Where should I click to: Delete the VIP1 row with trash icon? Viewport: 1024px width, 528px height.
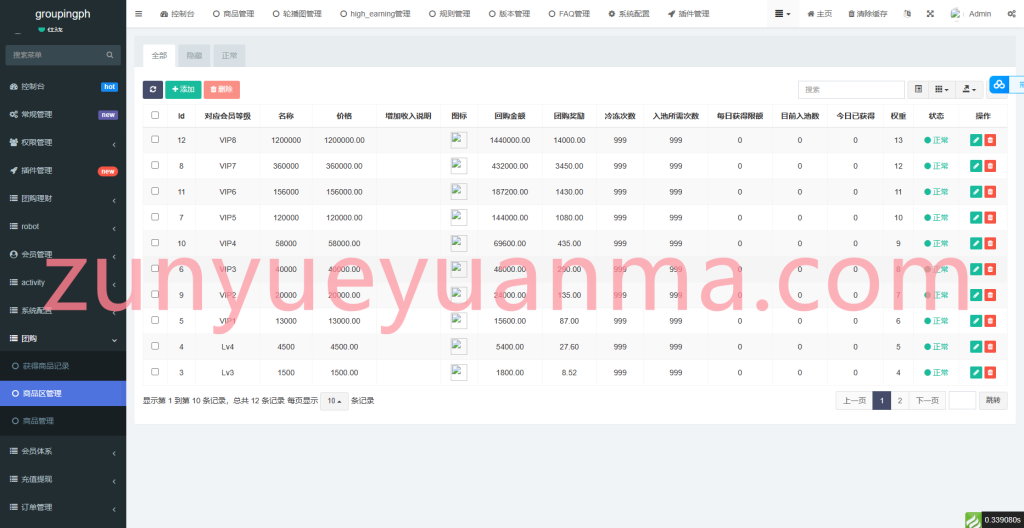coord(990,321)
